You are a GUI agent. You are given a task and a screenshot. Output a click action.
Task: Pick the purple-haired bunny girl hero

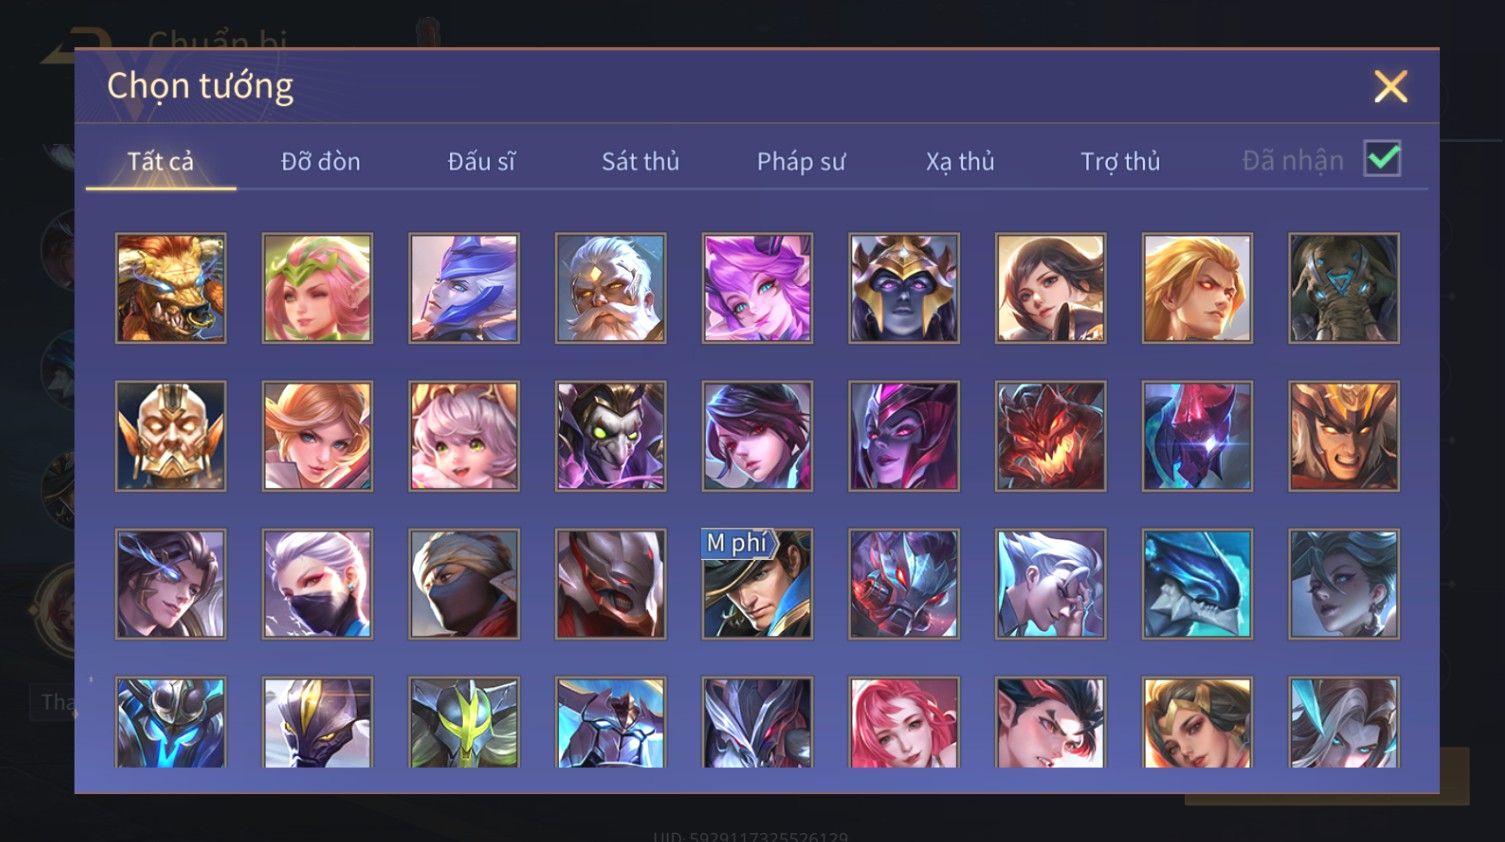[x=757, y=288]
